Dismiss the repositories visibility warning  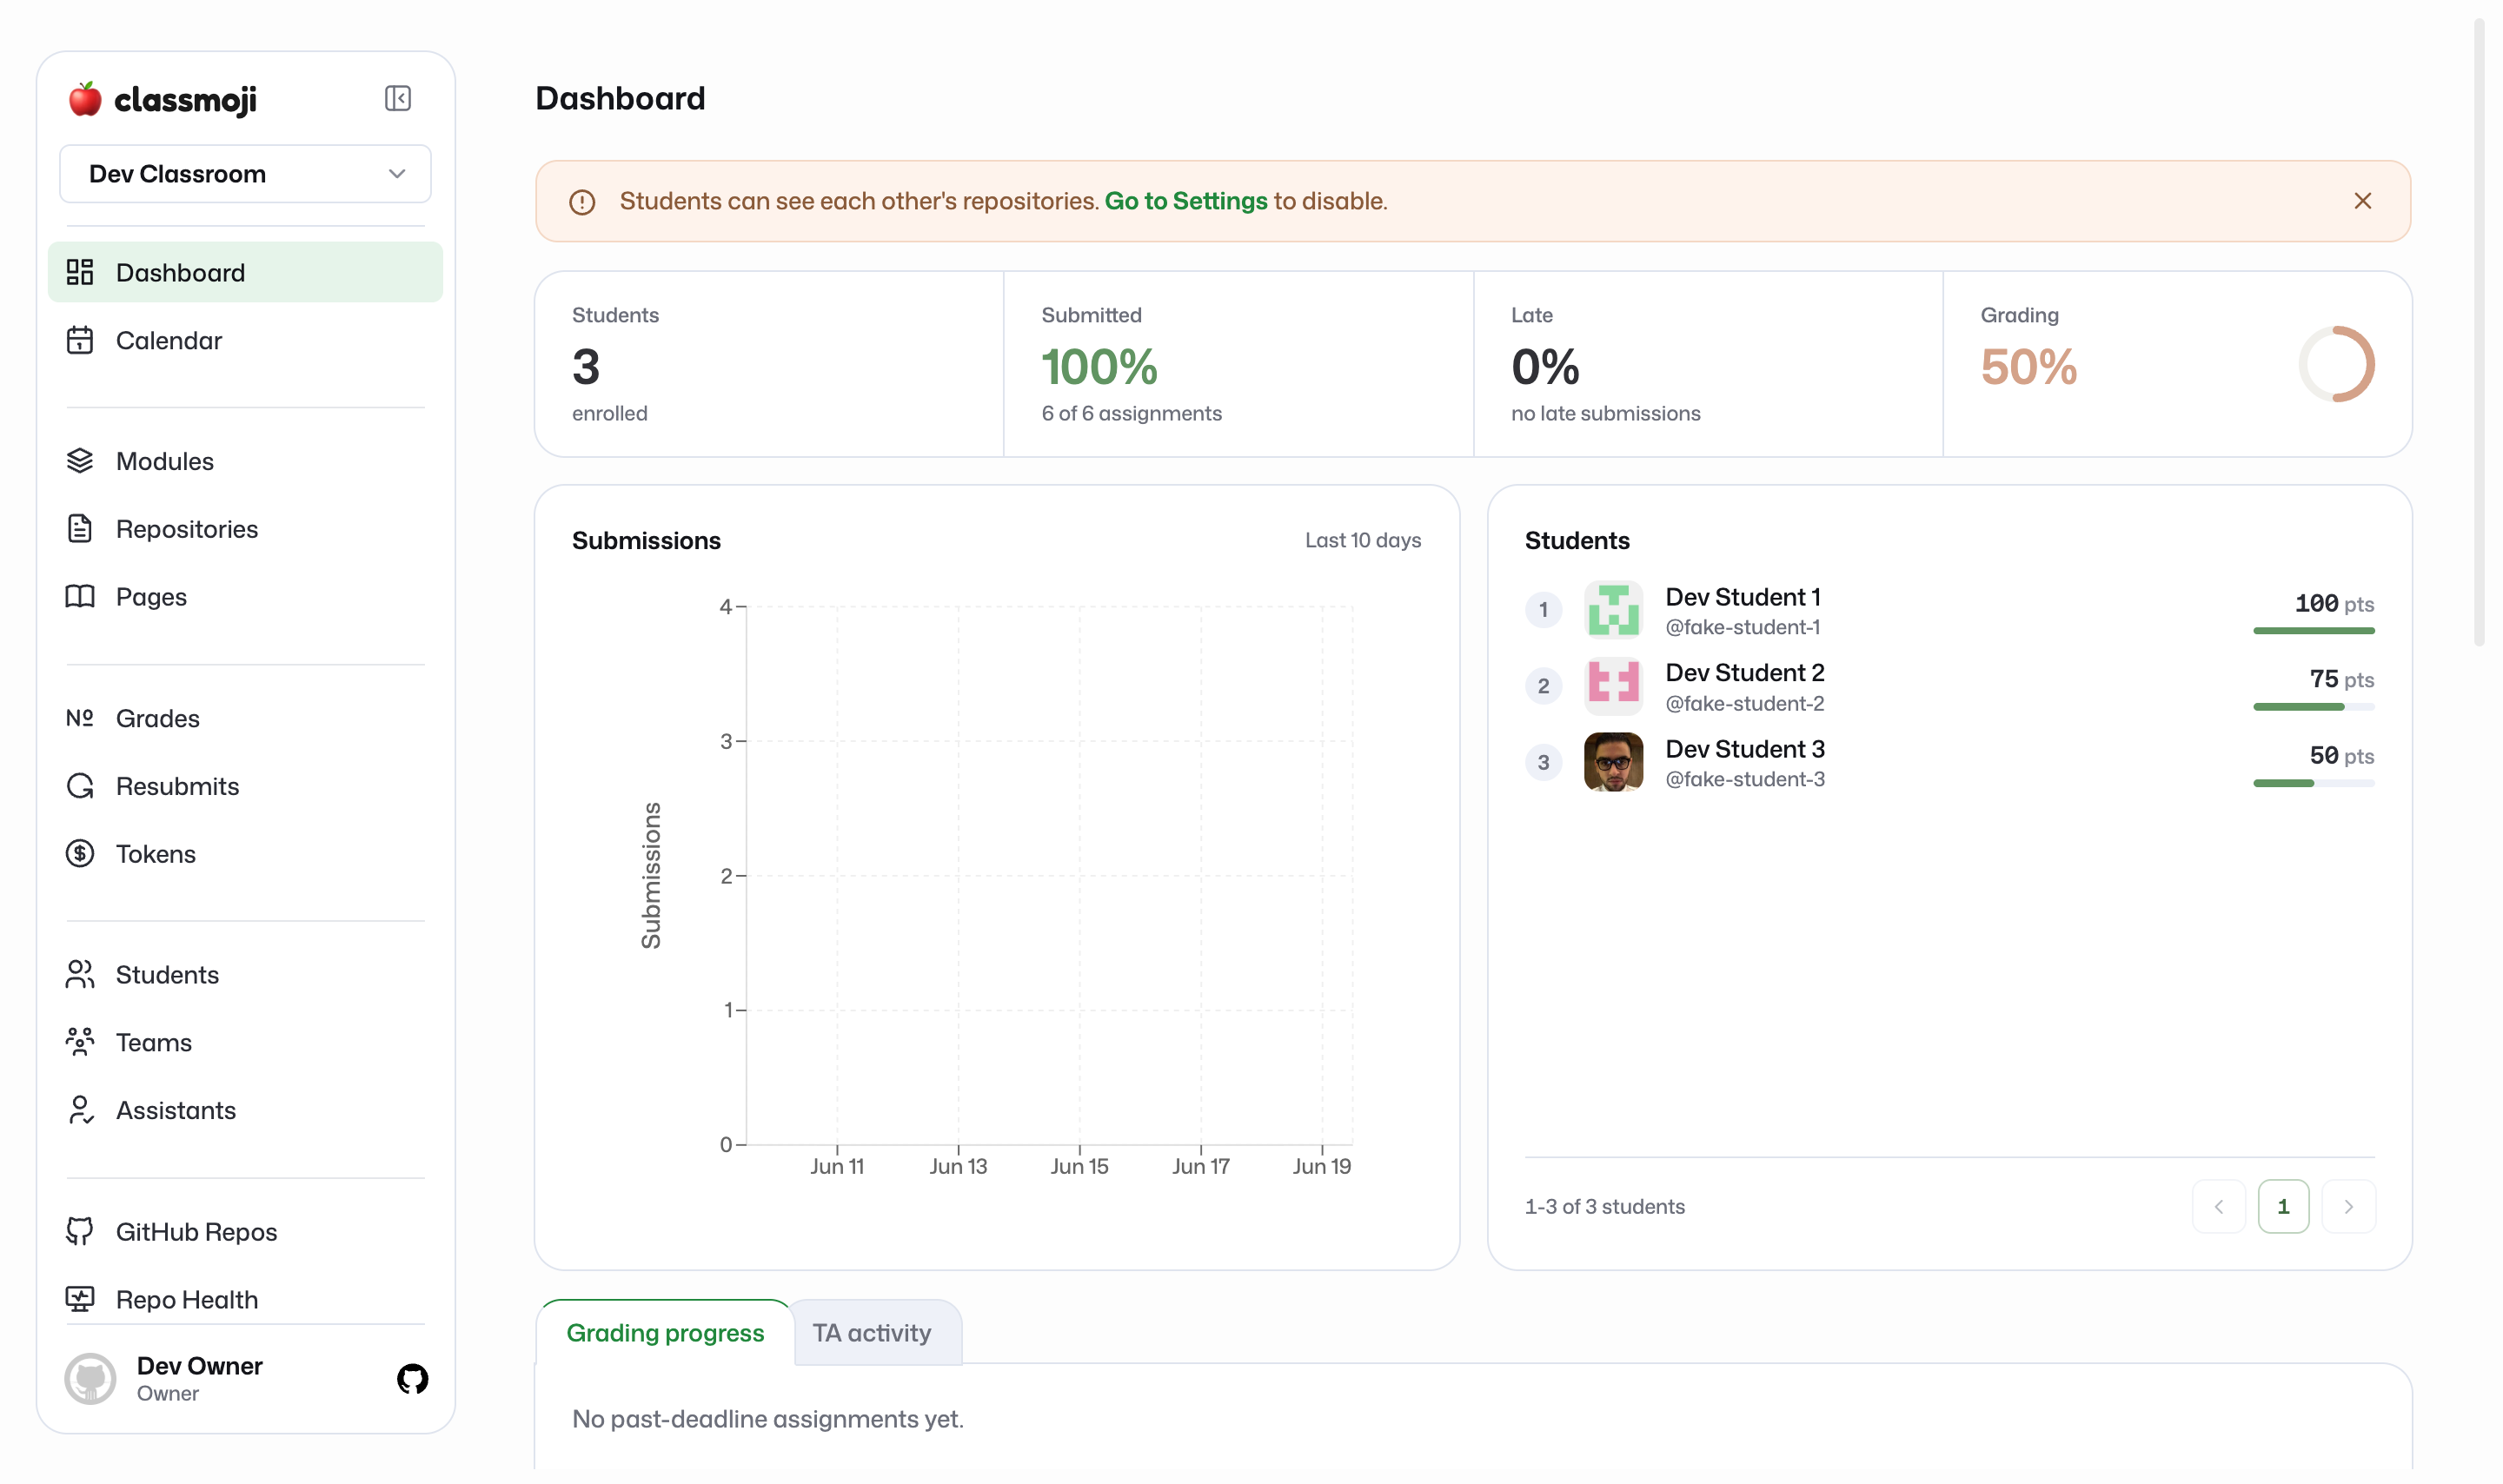point(2364,201)
